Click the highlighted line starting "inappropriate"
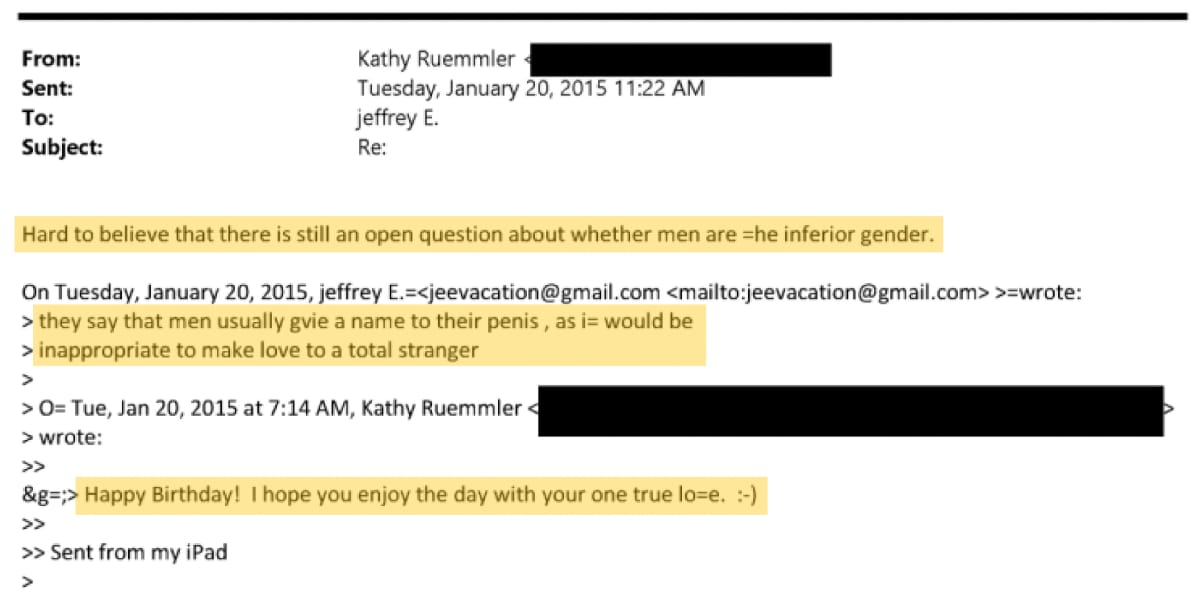This screenshot has height=593, width=1200. 258,350
